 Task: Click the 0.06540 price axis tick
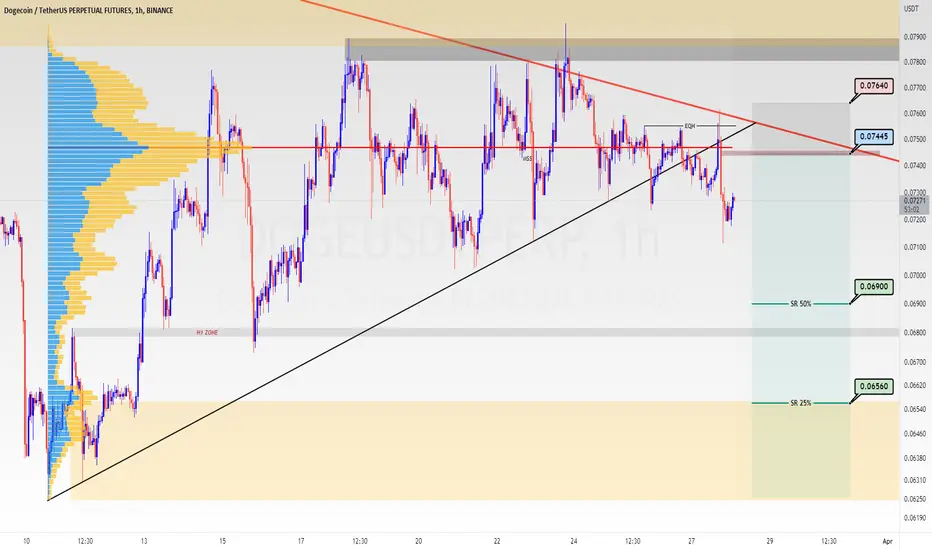[x=914, y=409]
